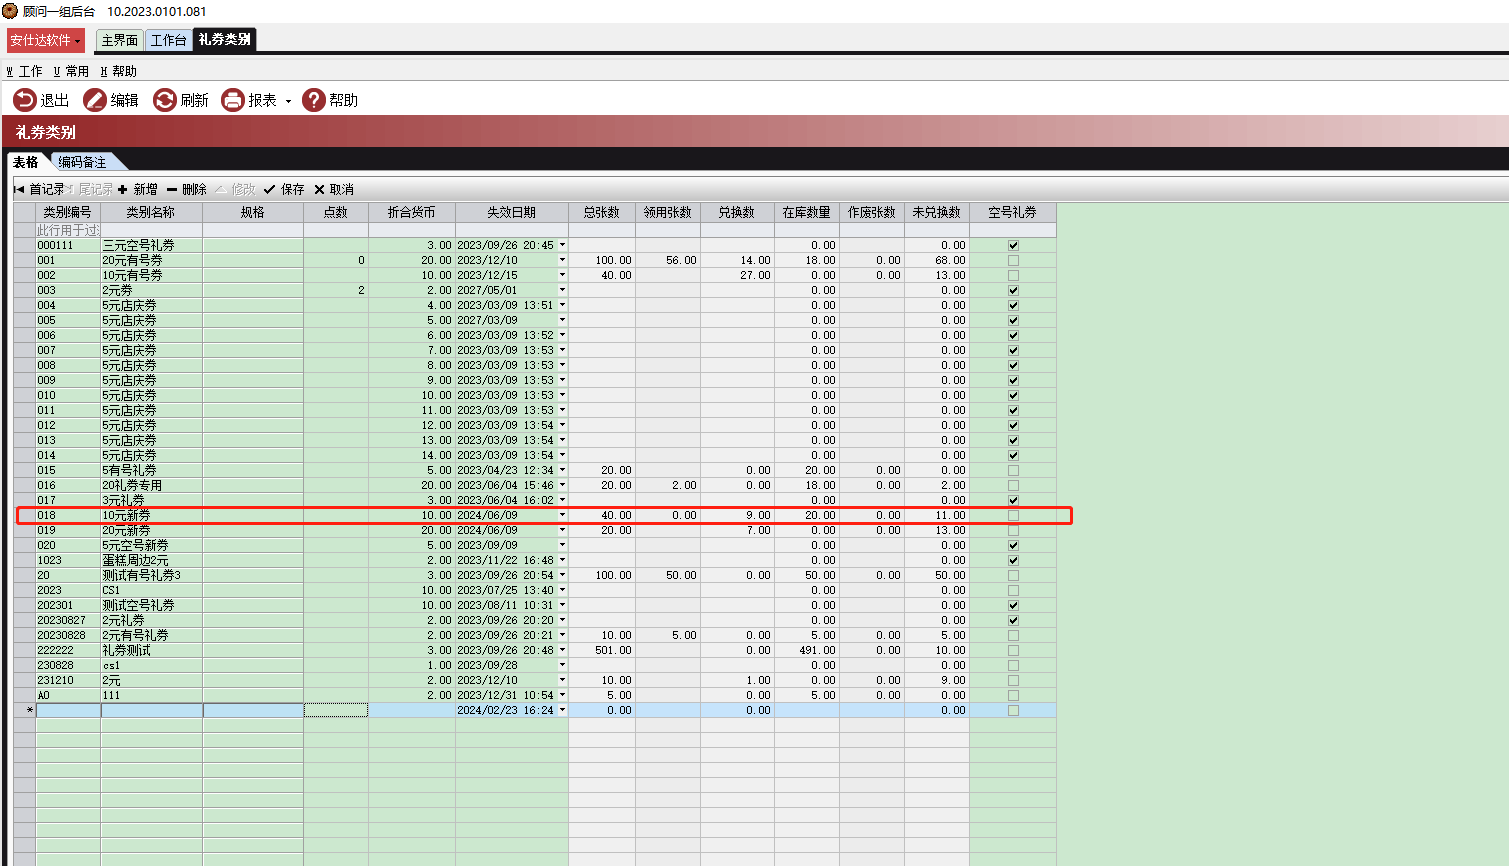Click the 501.00 total count cell

602,650
